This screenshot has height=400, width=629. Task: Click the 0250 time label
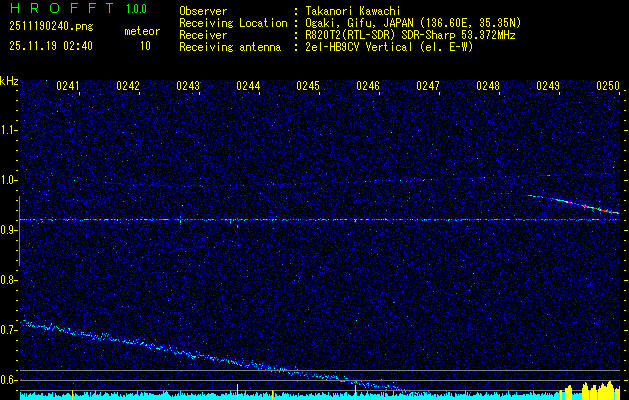click(608, 87)
